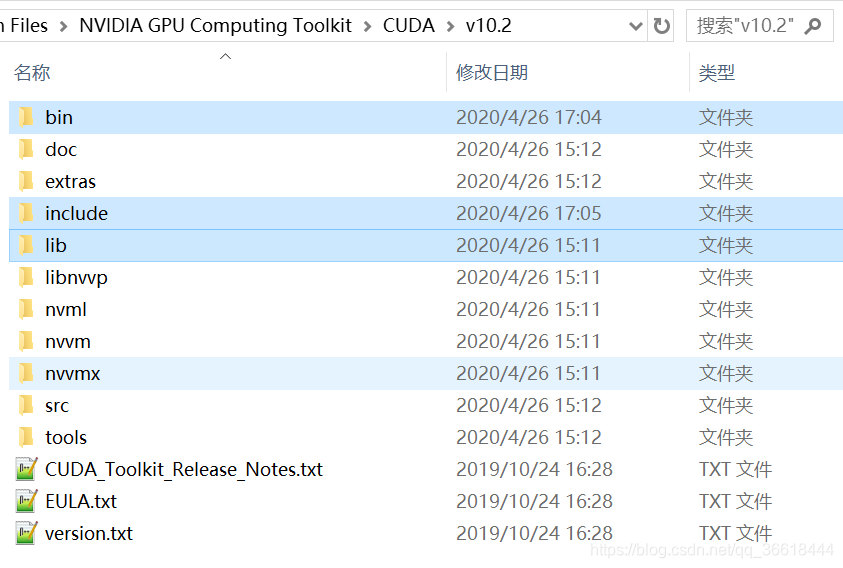The width and height of the screenshot is (843, 568).
Task: Select EULA.txt file name
Action: pos(81,501)
